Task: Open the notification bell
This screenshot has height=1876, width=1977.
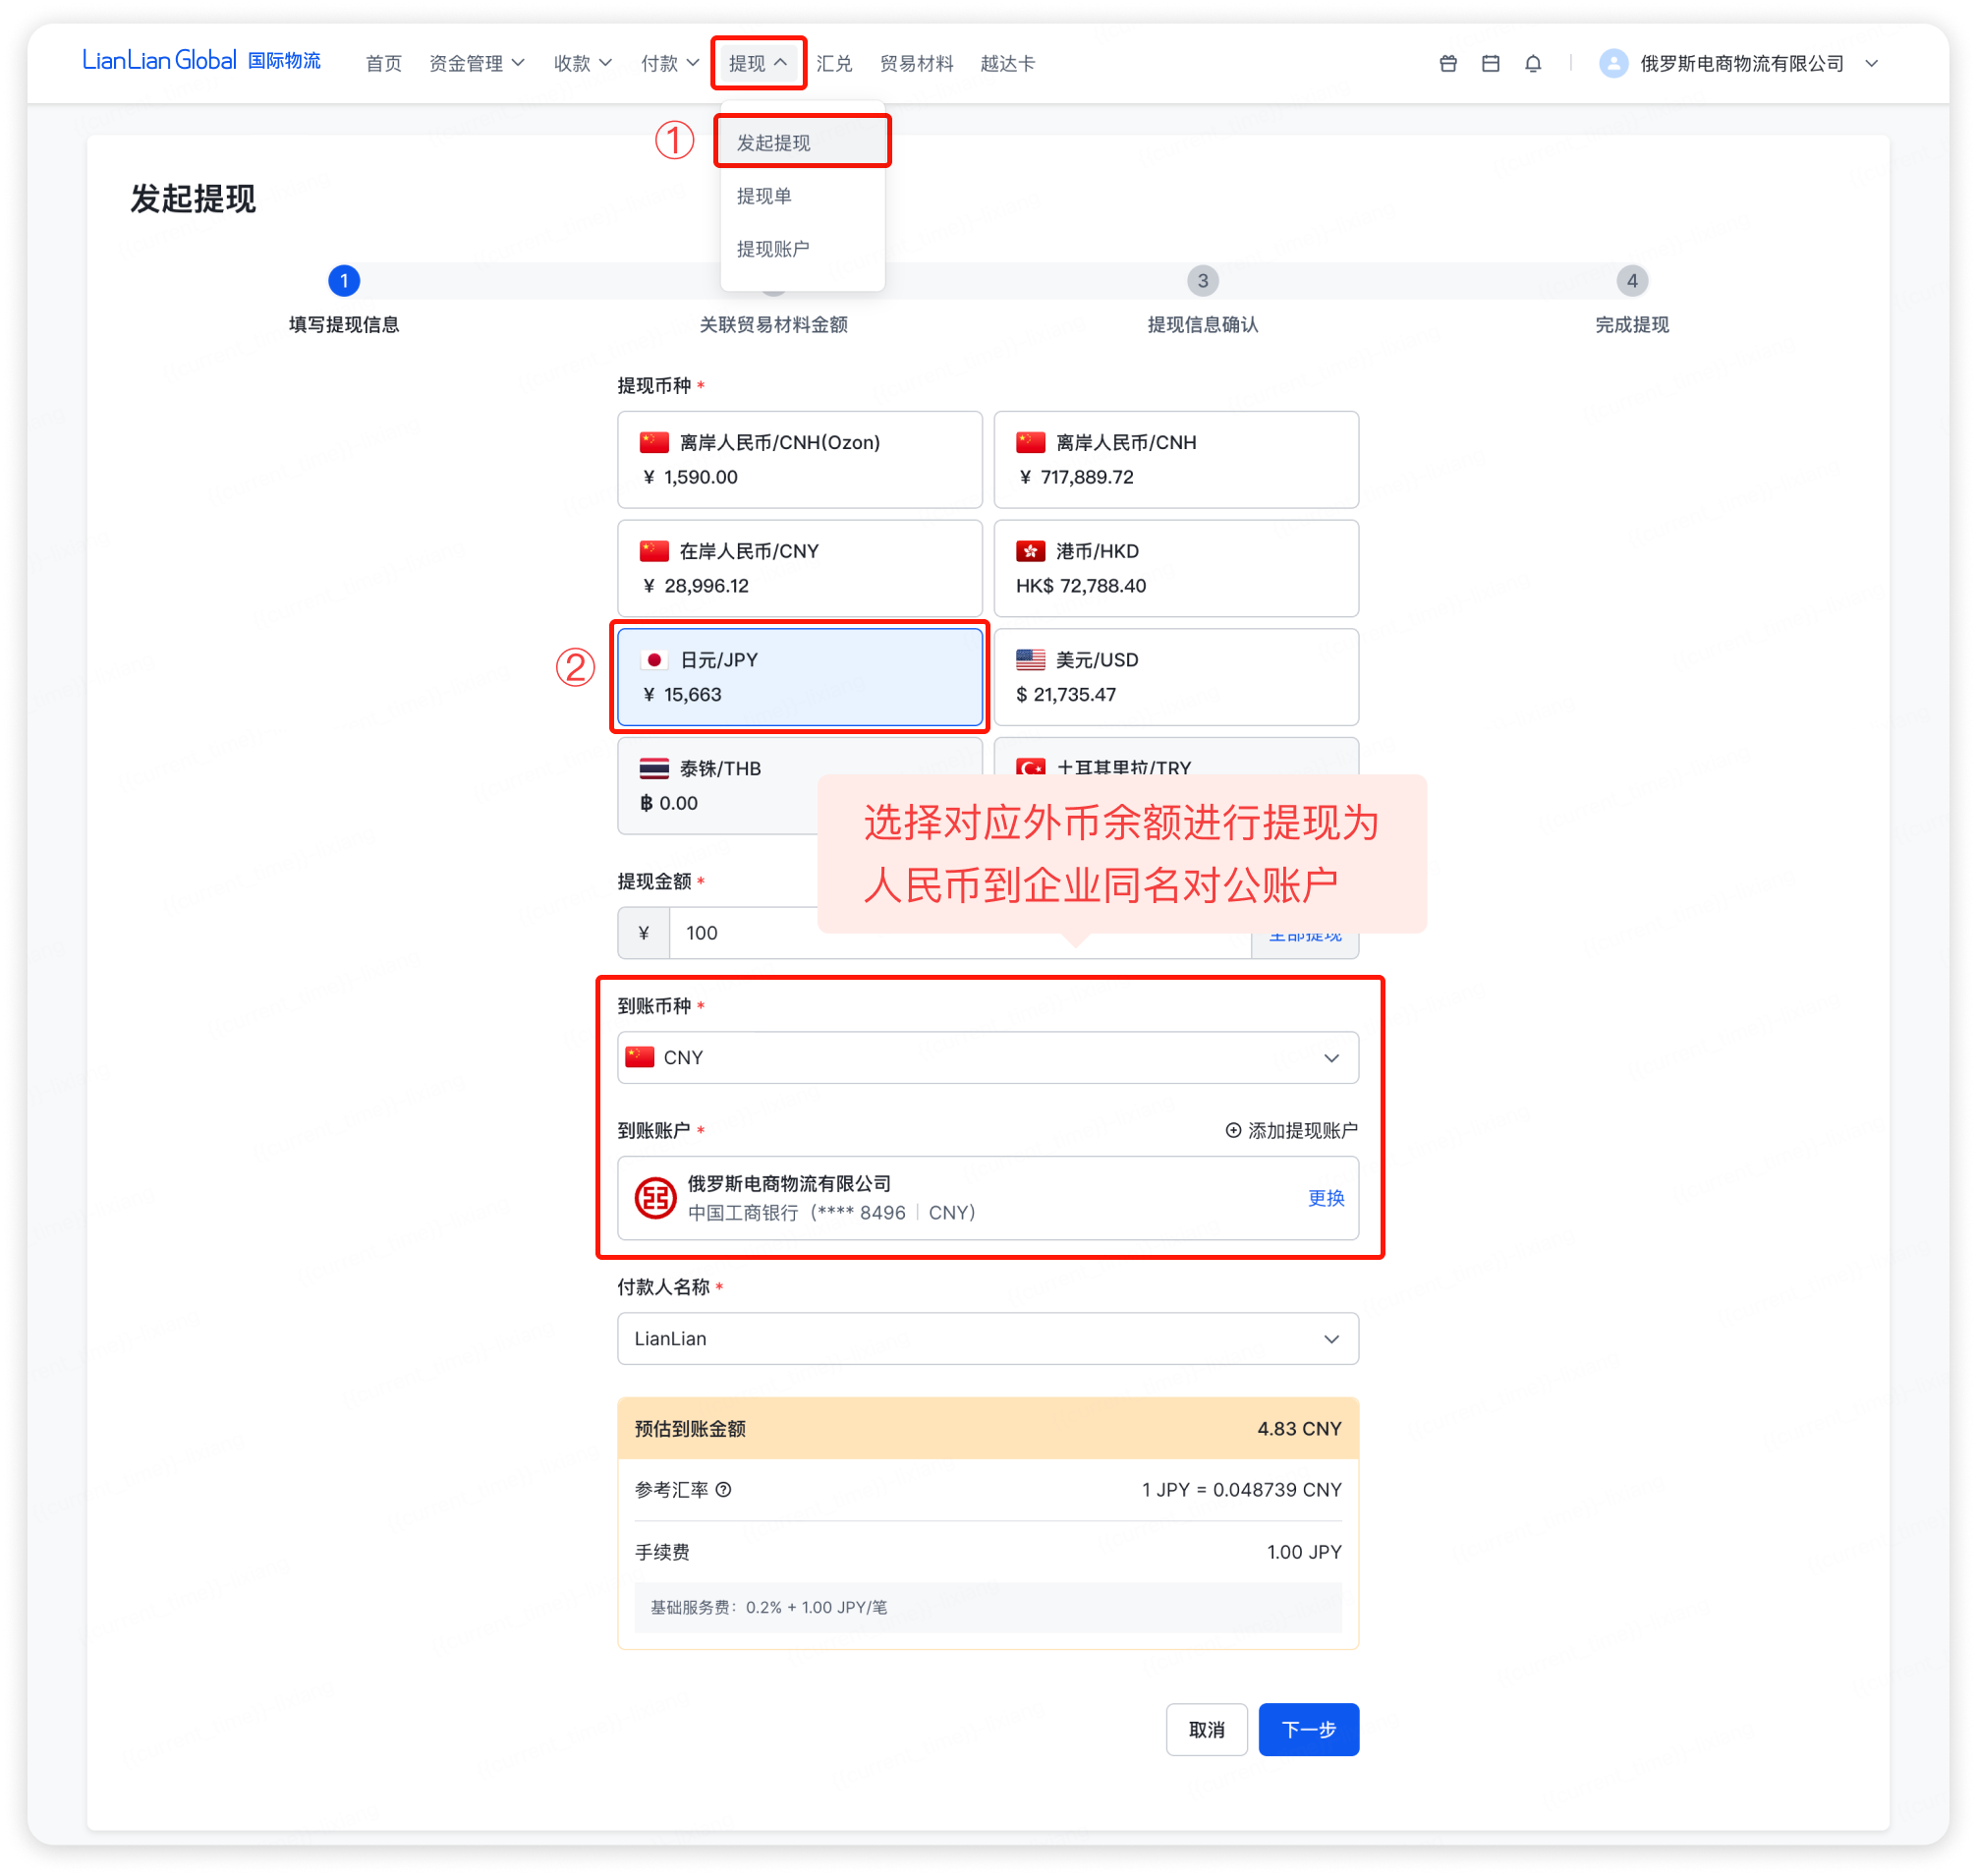Action: (1532, 64)
